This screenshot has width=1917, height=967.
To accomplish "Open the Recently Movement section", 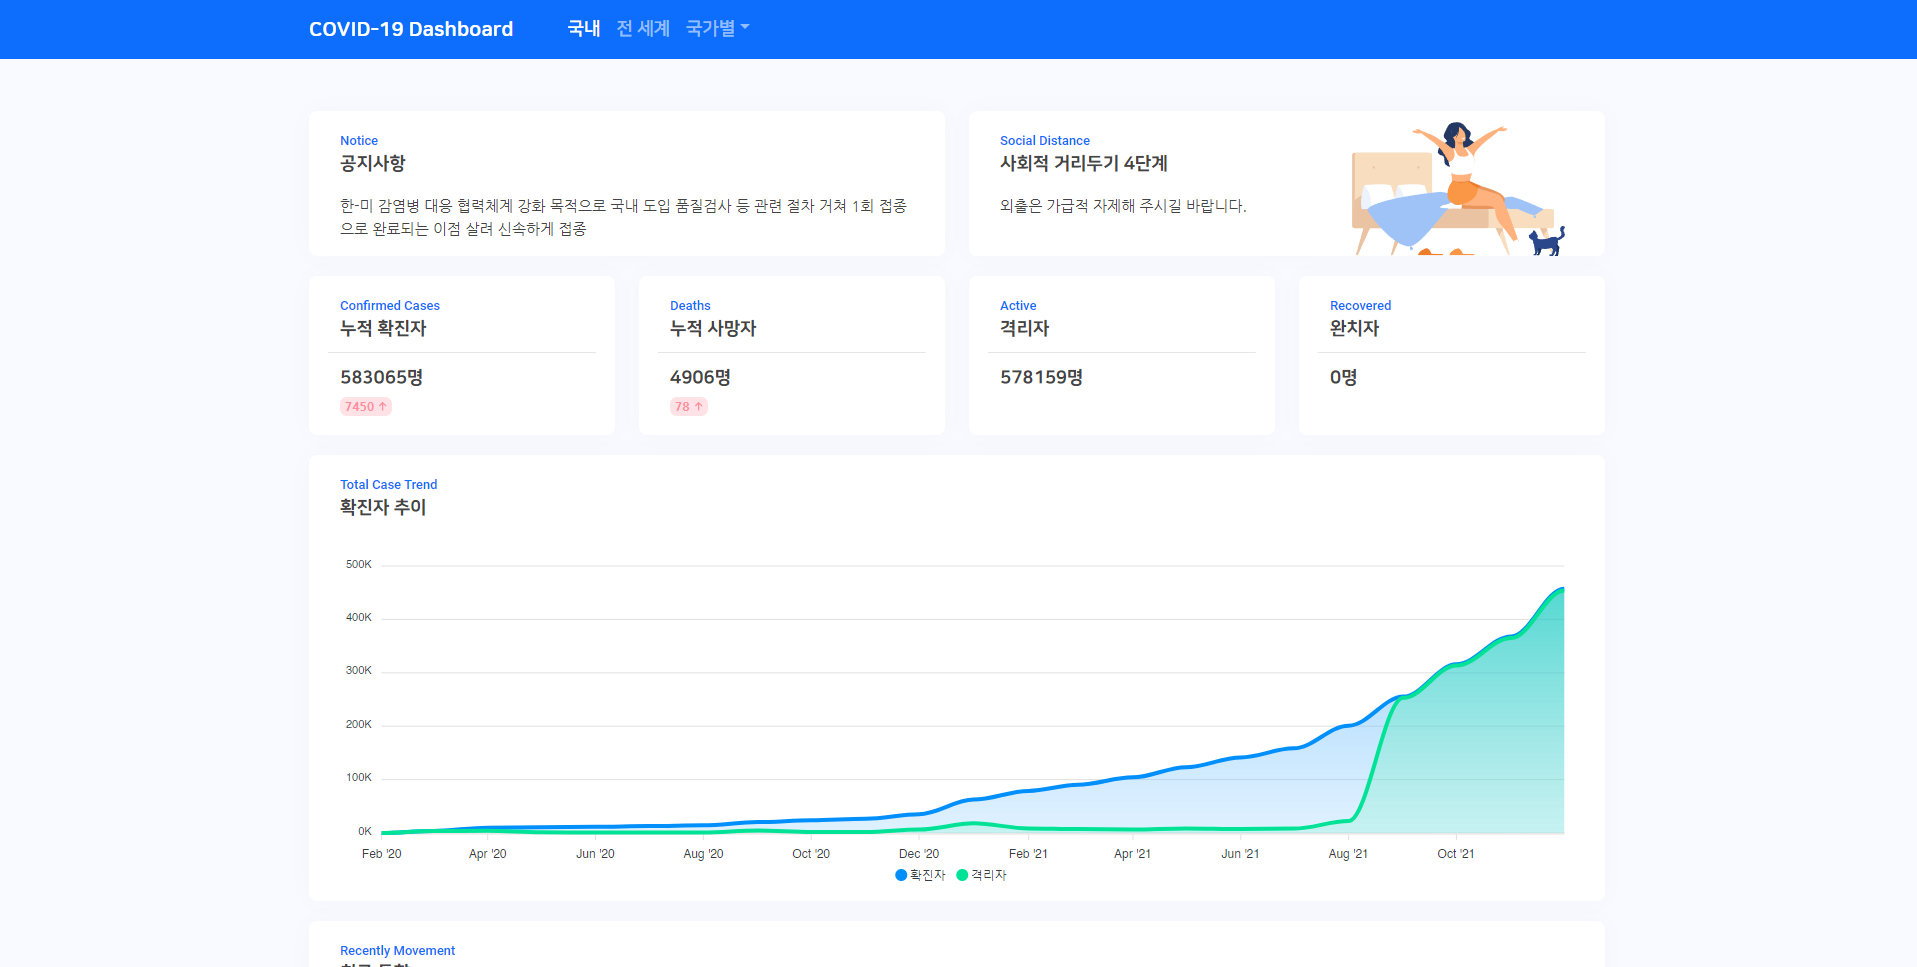I will pyautogui.click(x=397, y=950).
